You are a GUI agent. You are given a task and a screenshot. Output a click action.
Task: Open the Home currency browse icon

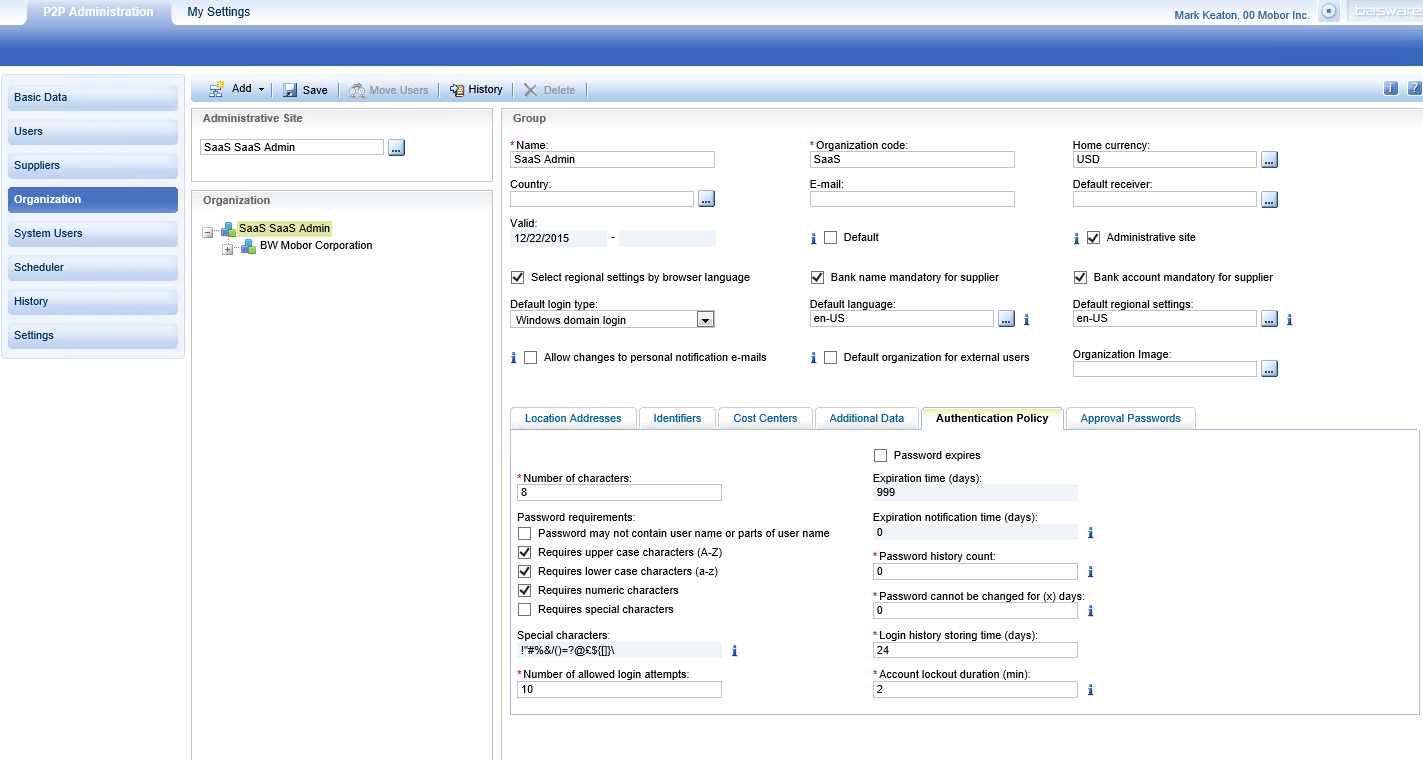tap(1269, 159)
